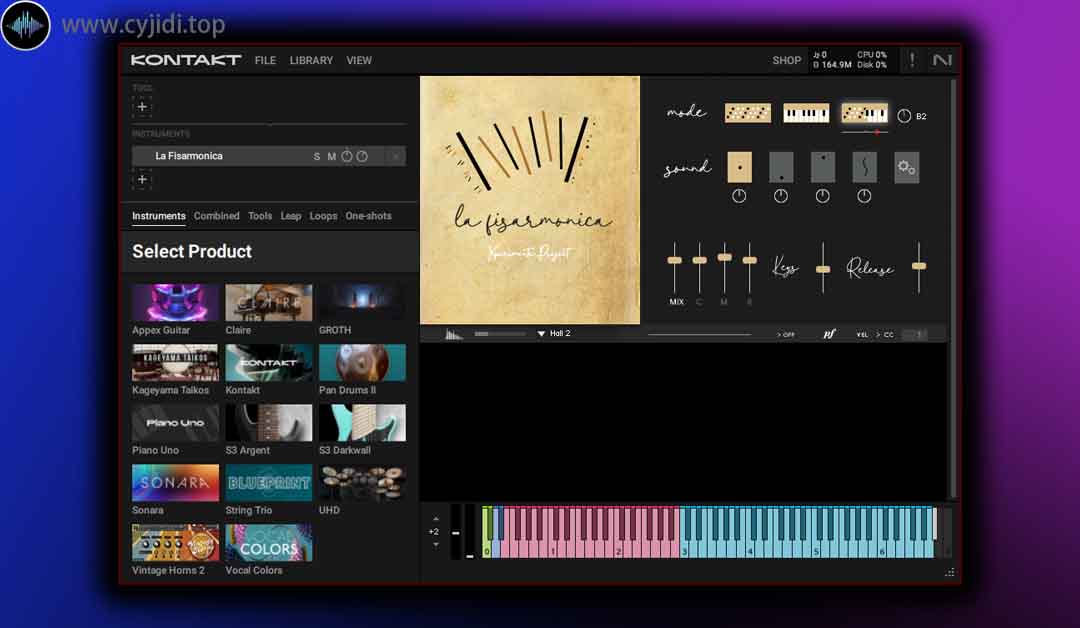Click the add tool plus icon
The width and height of the screenshot is (1080, 628).
pyautogui.click(x=142, y=107)
